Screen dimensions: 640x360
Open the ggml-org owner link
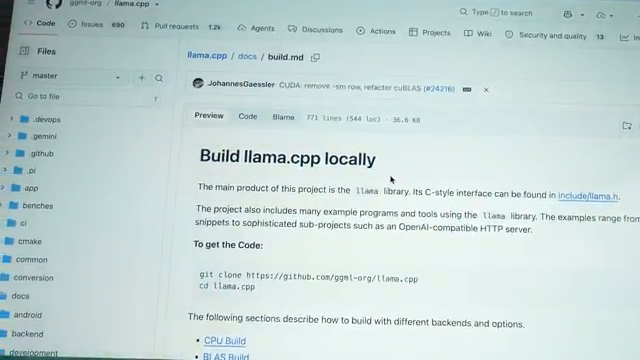(x=85, y=3)
